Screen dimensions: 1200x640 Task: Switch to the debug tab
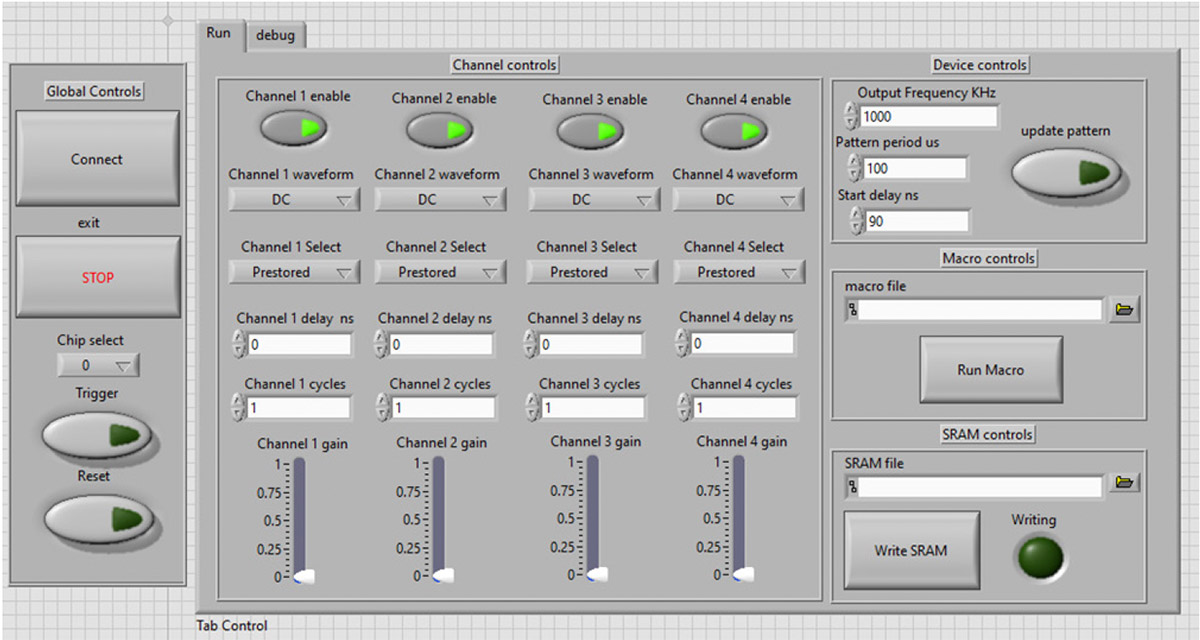tap(275, 35)
